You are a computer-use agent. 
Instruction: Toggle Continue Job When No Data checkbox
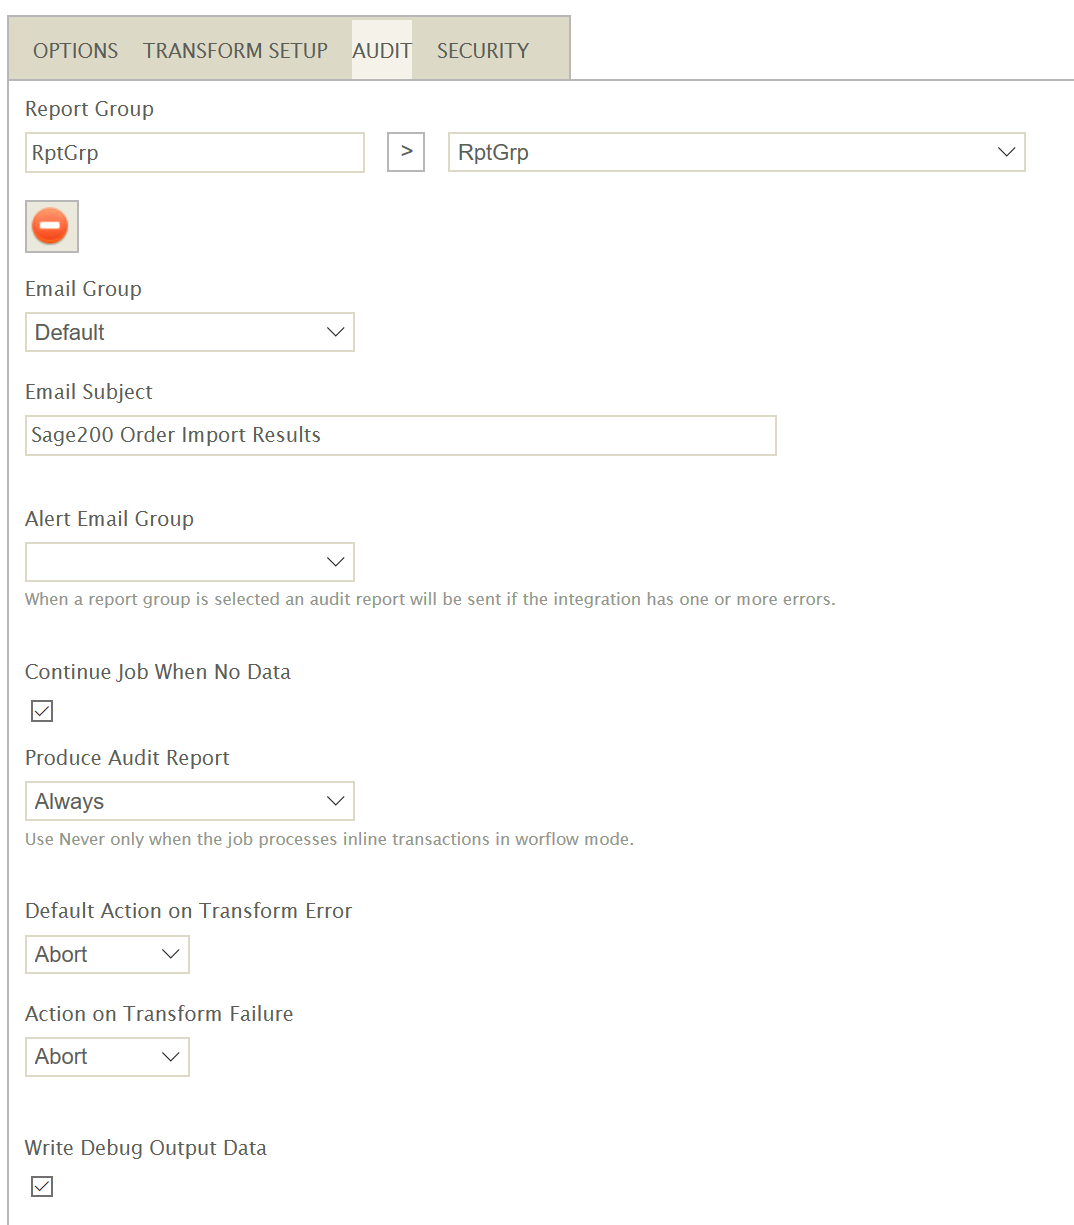(x=42, y=711)
